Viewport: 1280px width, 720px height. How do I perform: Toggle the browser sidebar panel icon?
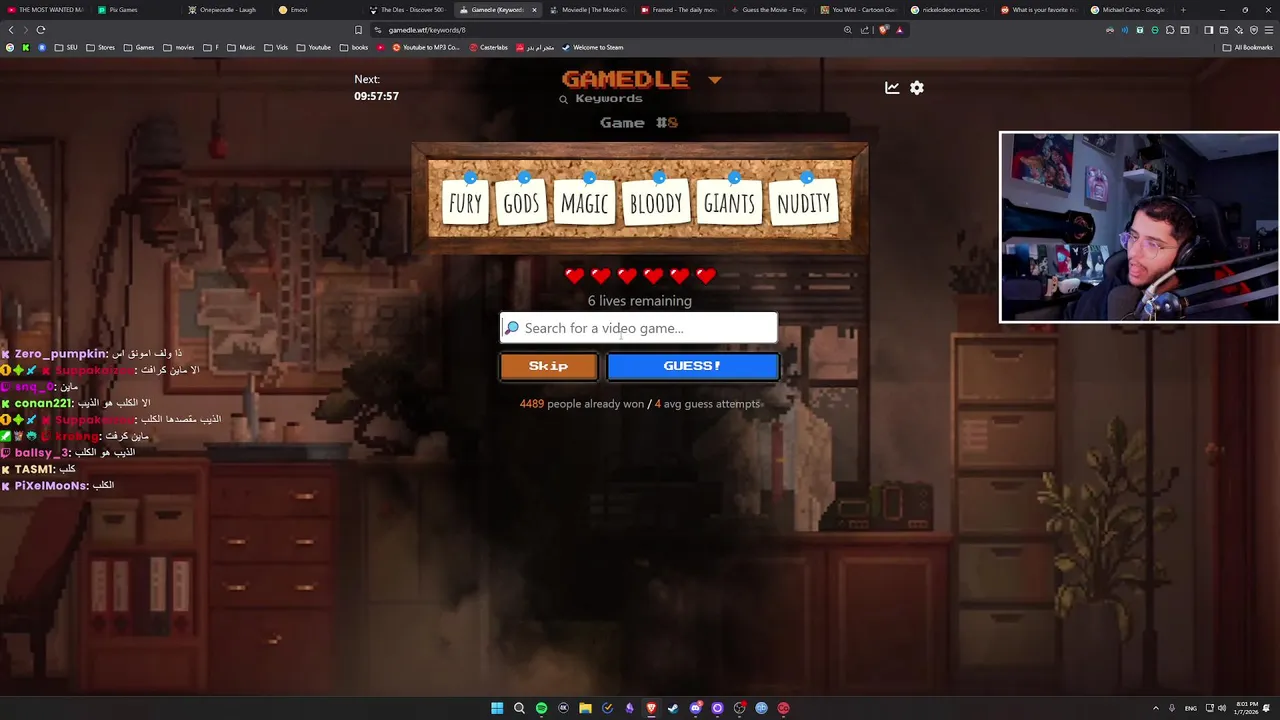point(1208,30)
